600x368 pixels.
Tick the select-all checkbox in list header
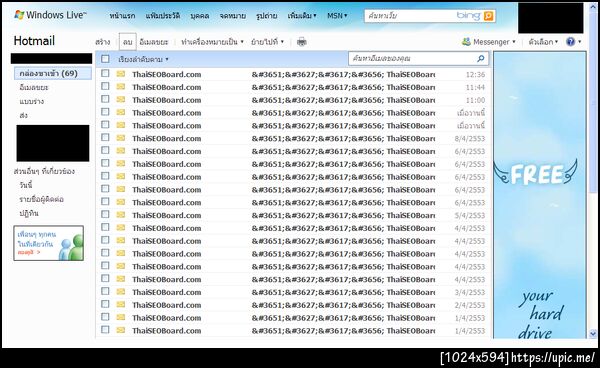(105, 59)
